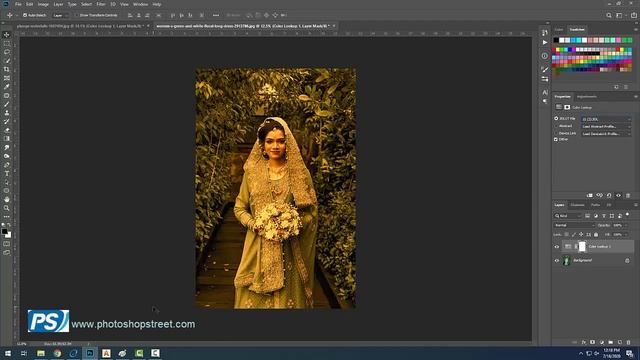Select the Crop tool

(7, 69)
